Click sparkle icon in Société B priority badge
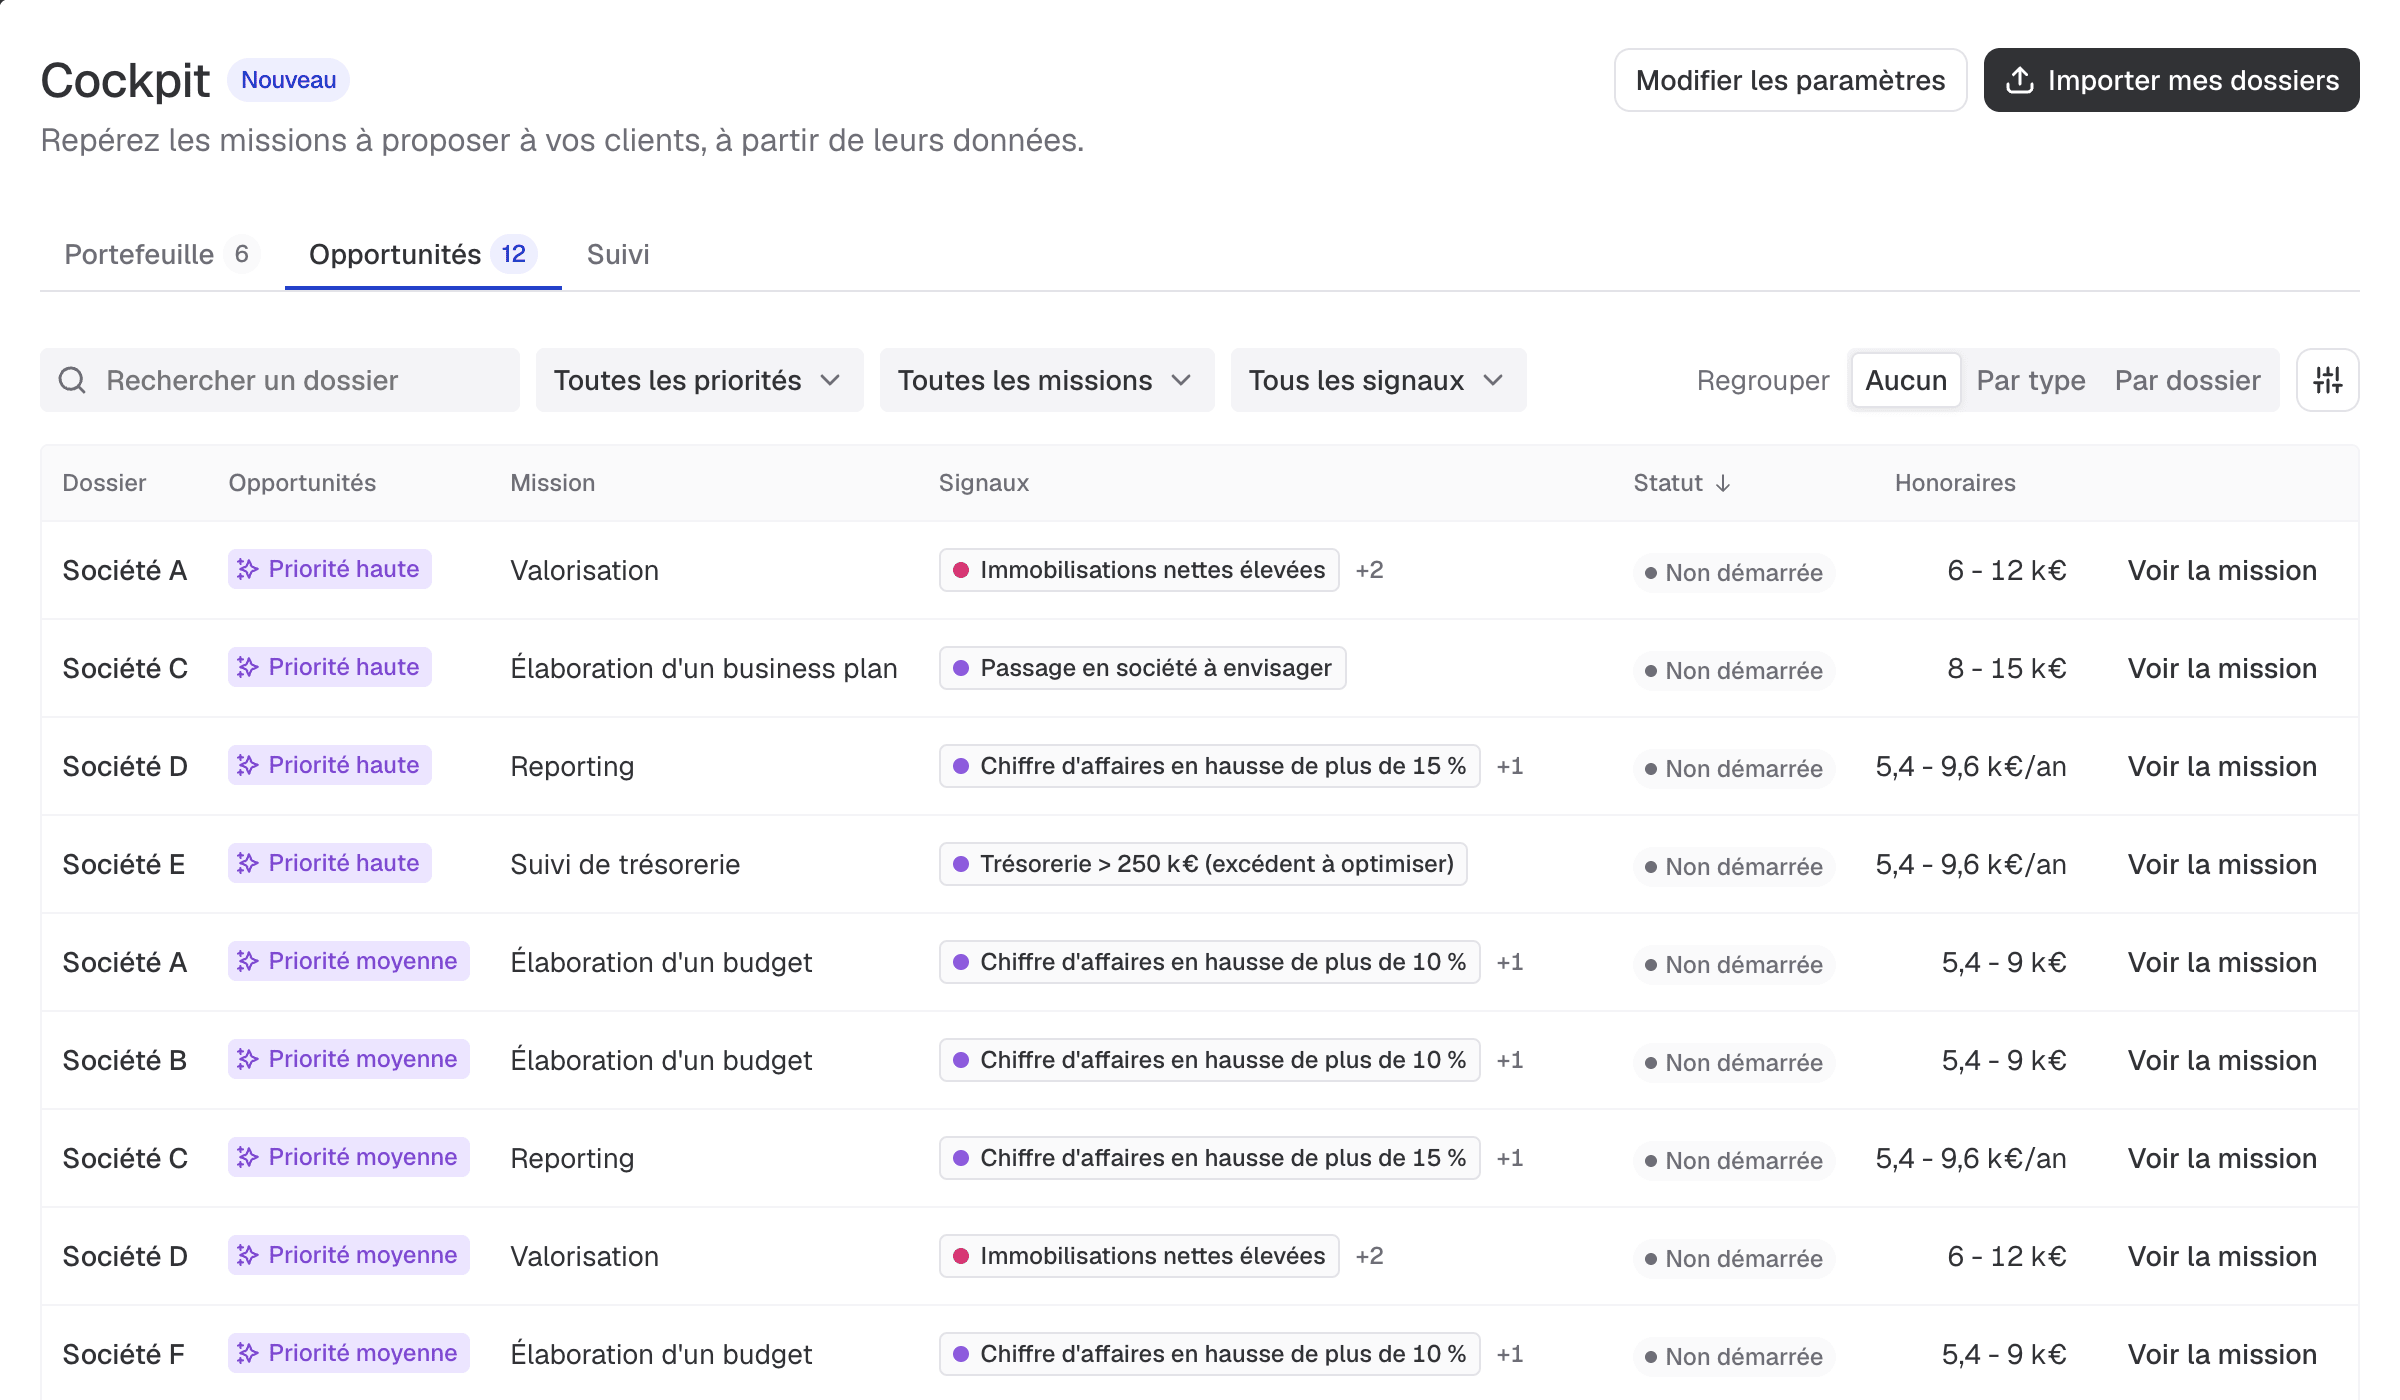 pyautogui.click(x=247, y=1059)
